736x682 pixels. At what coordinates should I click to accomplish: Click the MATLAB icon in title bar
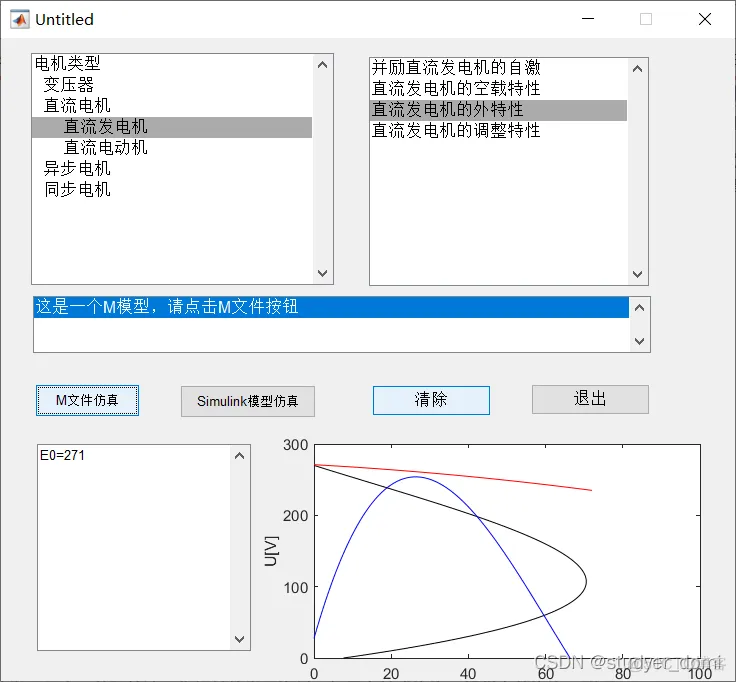click(19, 19)
